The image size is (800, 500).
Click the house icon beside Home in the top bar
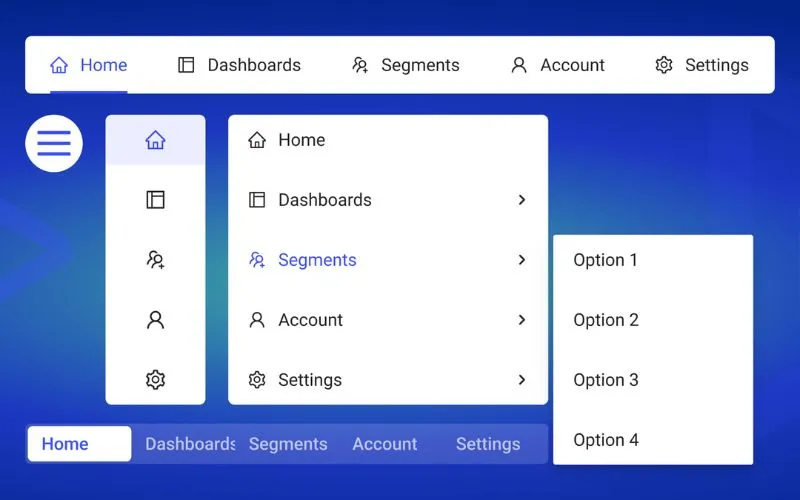(x=59, y=65)
